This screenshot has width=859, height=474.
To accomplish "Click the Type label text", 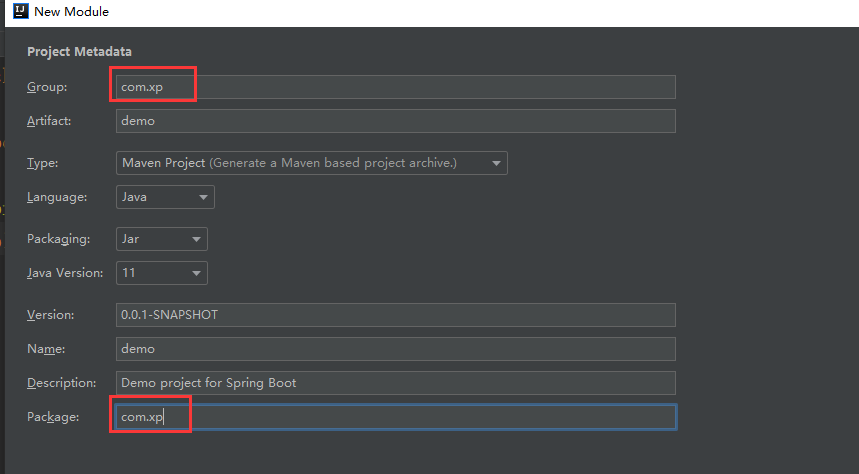I will (x=42, y=163).
